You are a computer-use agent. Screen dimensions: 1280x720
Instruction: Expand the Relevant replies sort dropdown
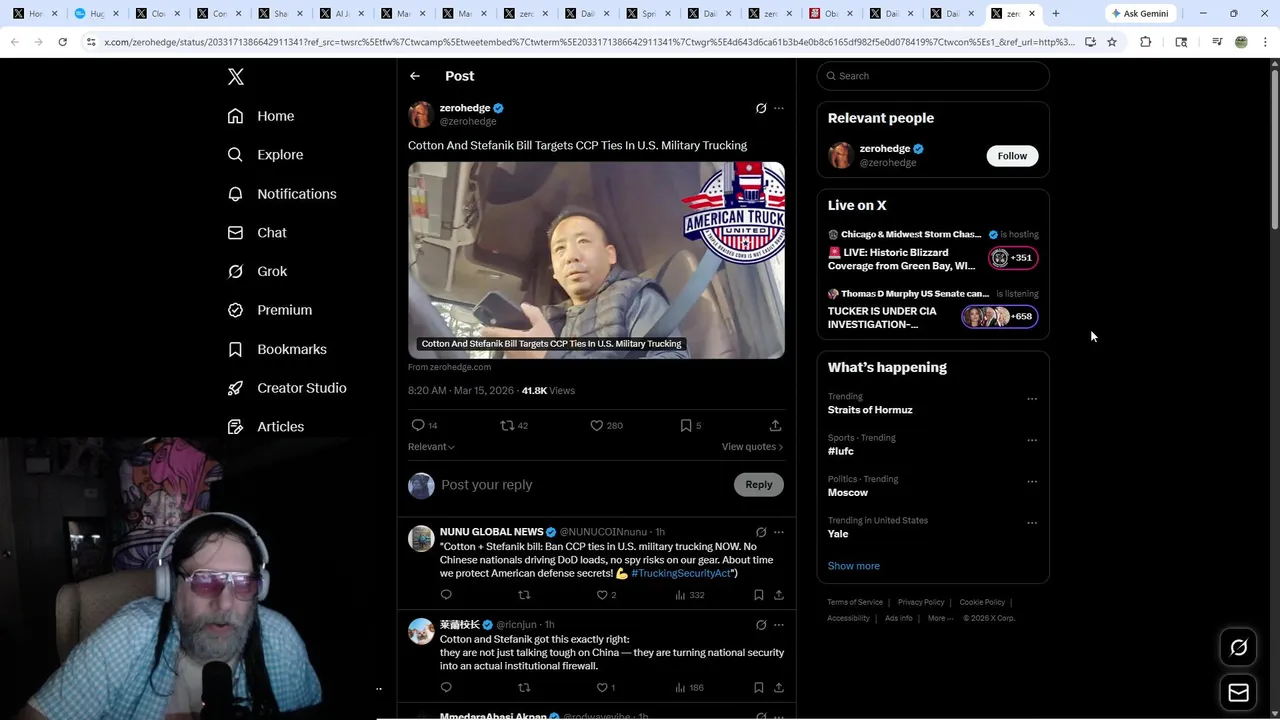431,447
